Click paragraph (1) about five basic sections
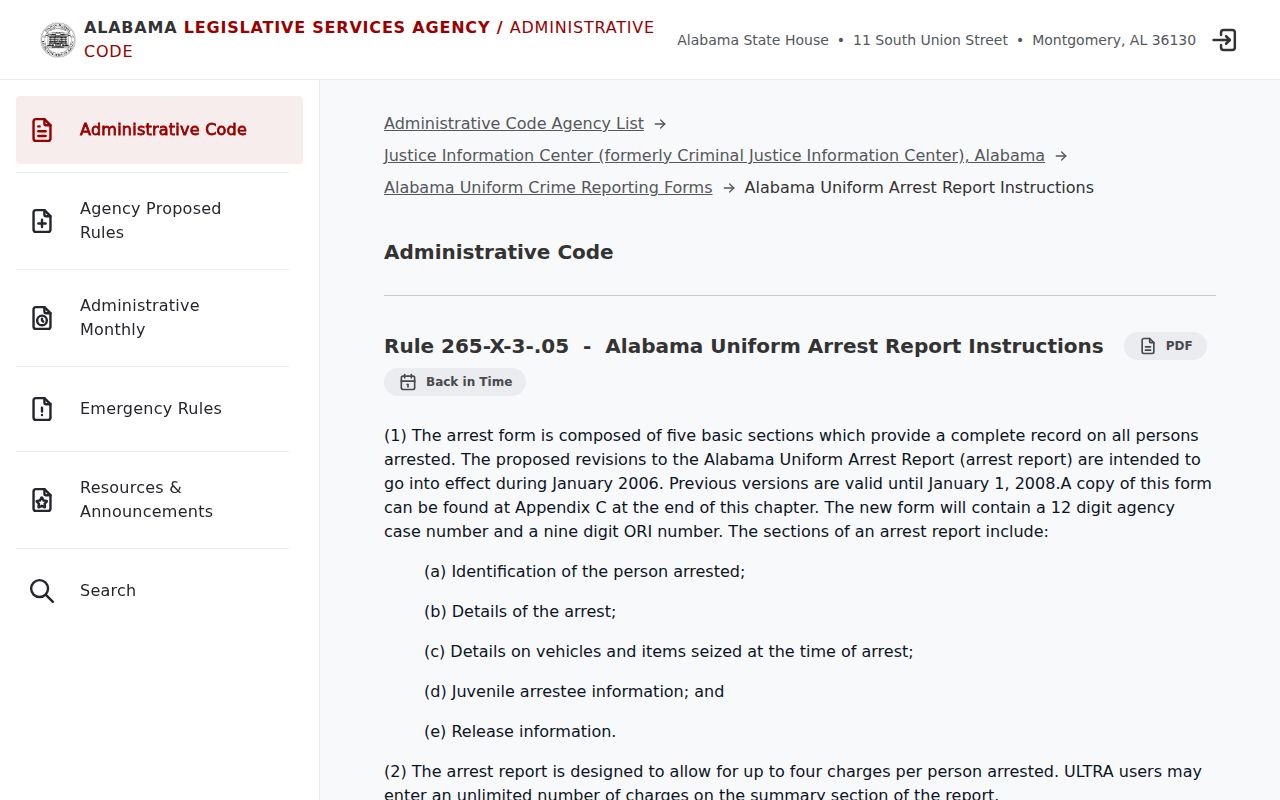1280x800 pixels. tap(798, 484)
